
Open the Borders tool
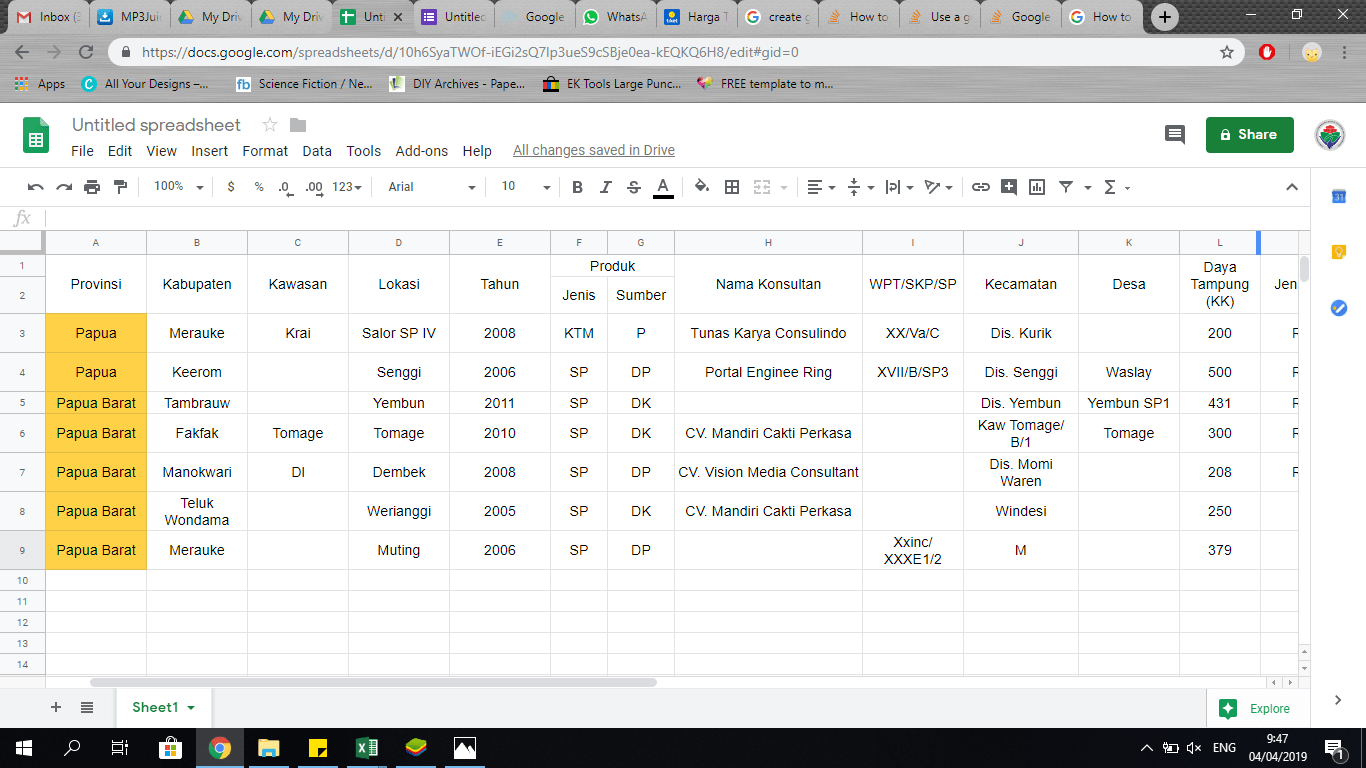(x=732, y=187)
